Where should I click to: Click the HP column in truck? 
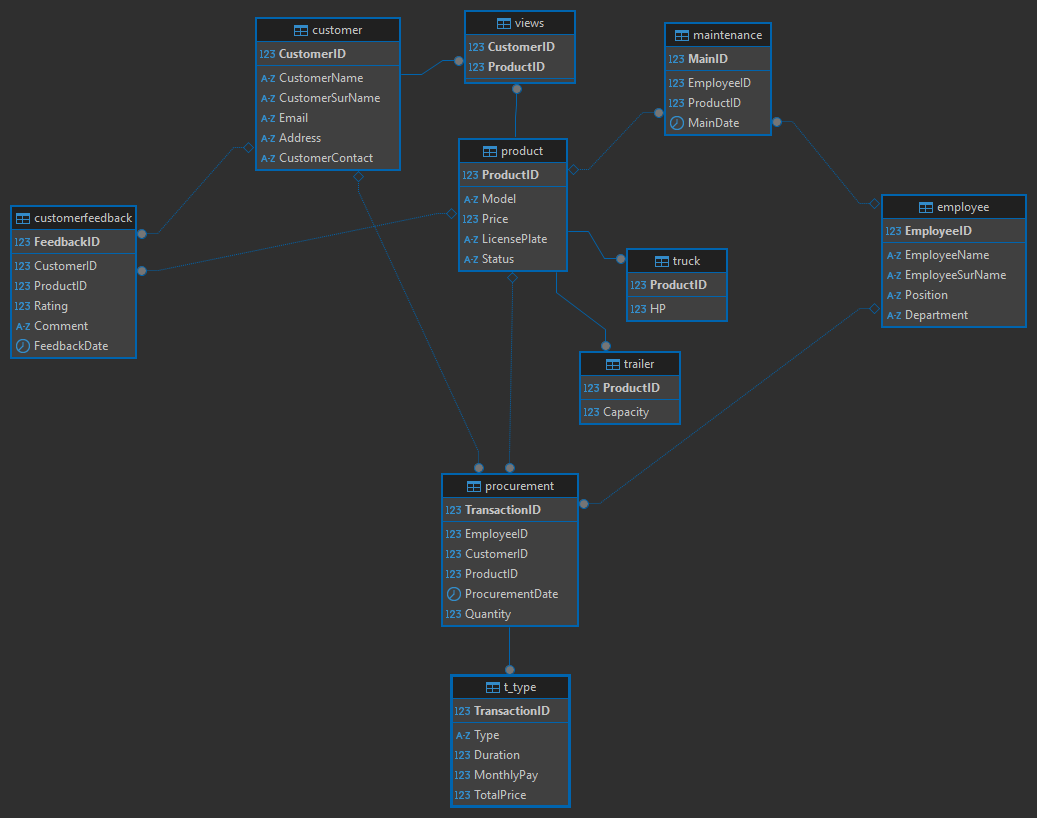point(657,309)
